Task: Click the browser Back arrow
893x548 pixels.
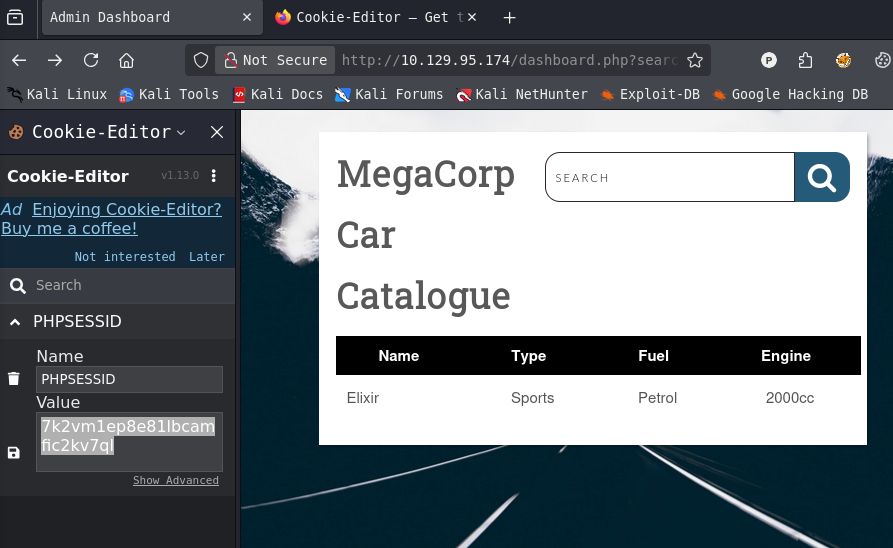Action: pyautogui.click(x=19, y=60)
